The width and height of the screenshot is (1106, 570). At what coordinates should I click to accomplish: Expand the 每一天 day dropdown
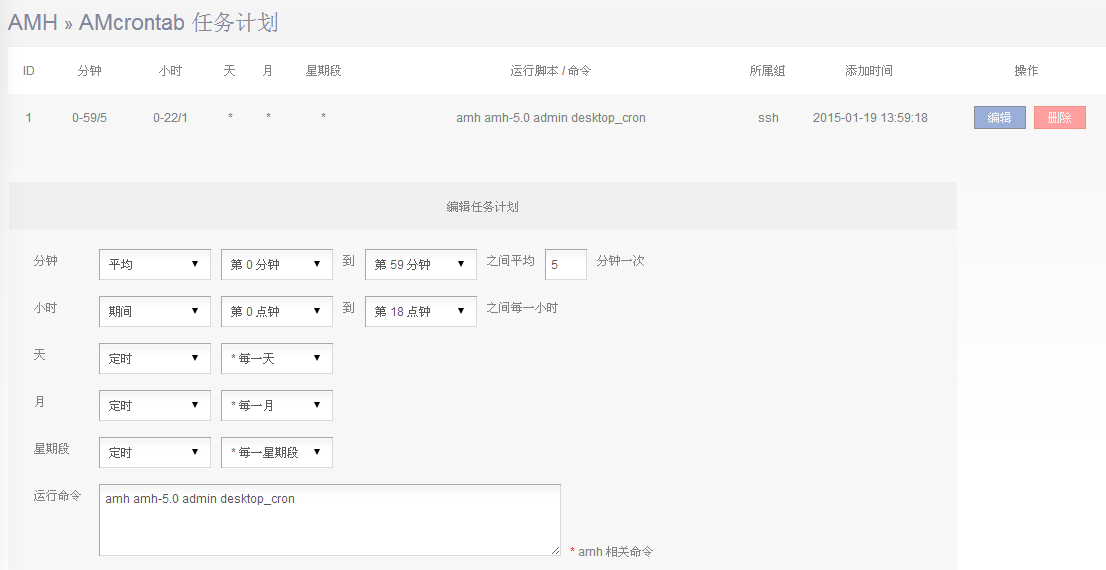click(276, 358)
